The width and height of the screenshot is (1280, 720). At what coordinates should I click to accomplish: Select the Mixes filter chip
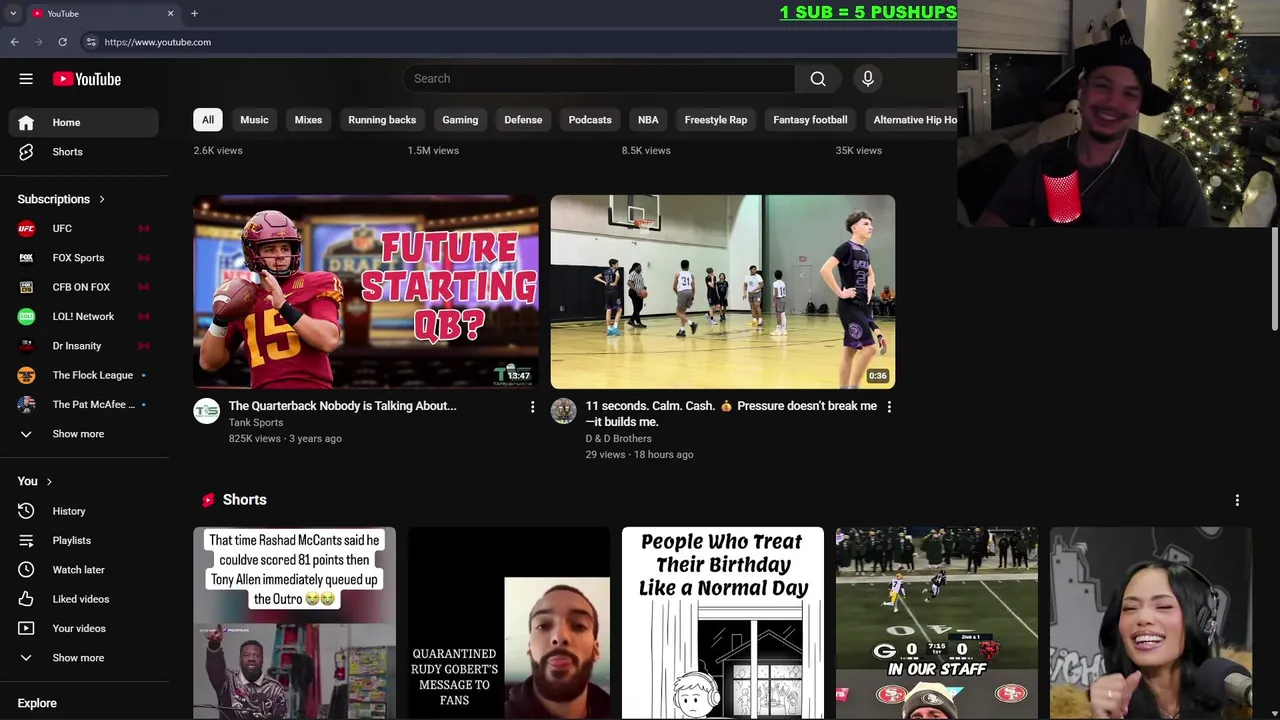(308, 120)
